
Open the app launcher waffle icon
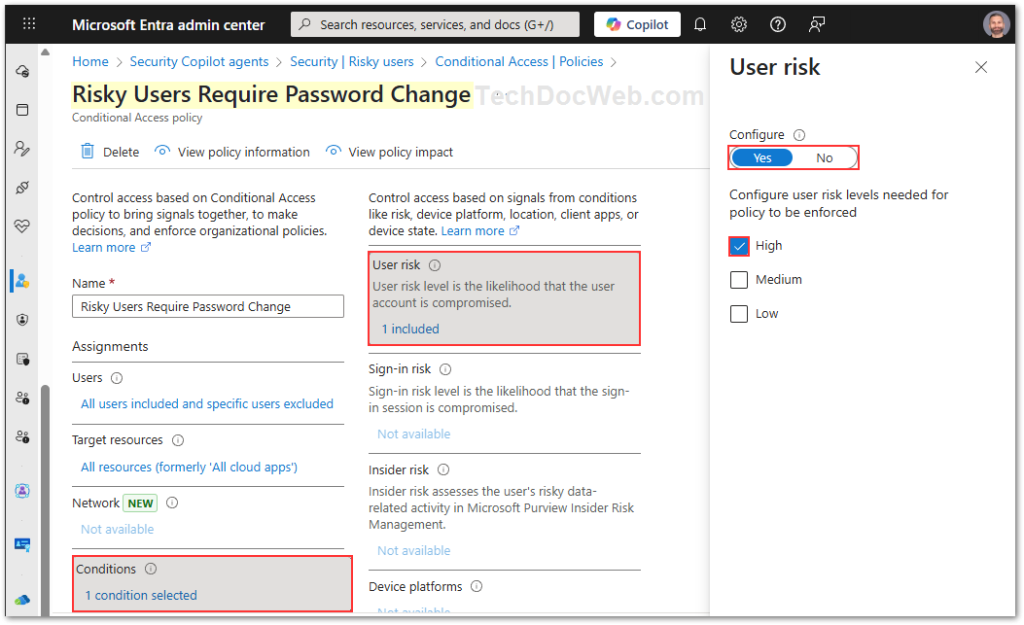tap(29, 24)
